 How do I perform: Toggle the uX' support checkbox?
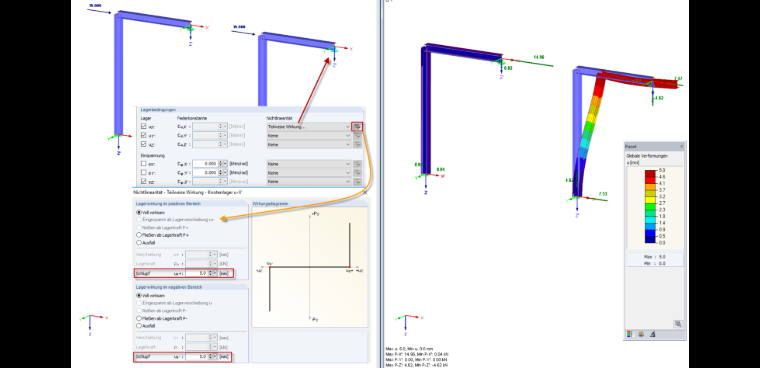tap(143, 127)
